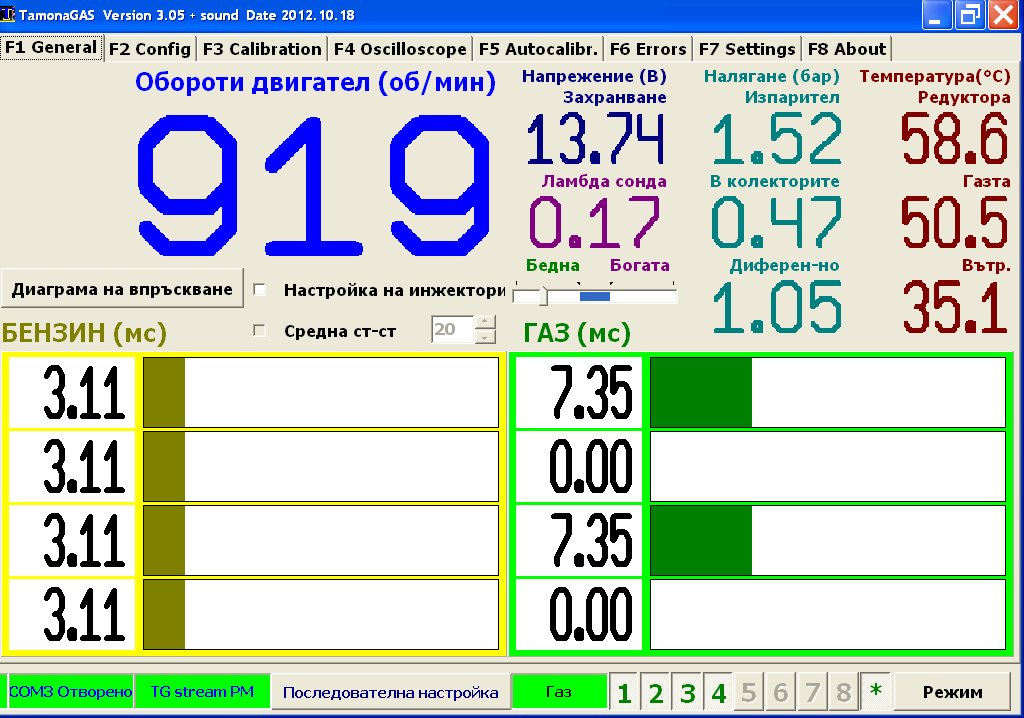
Task: Toggle cylinder 4 button in status bar
Action: 719,692
